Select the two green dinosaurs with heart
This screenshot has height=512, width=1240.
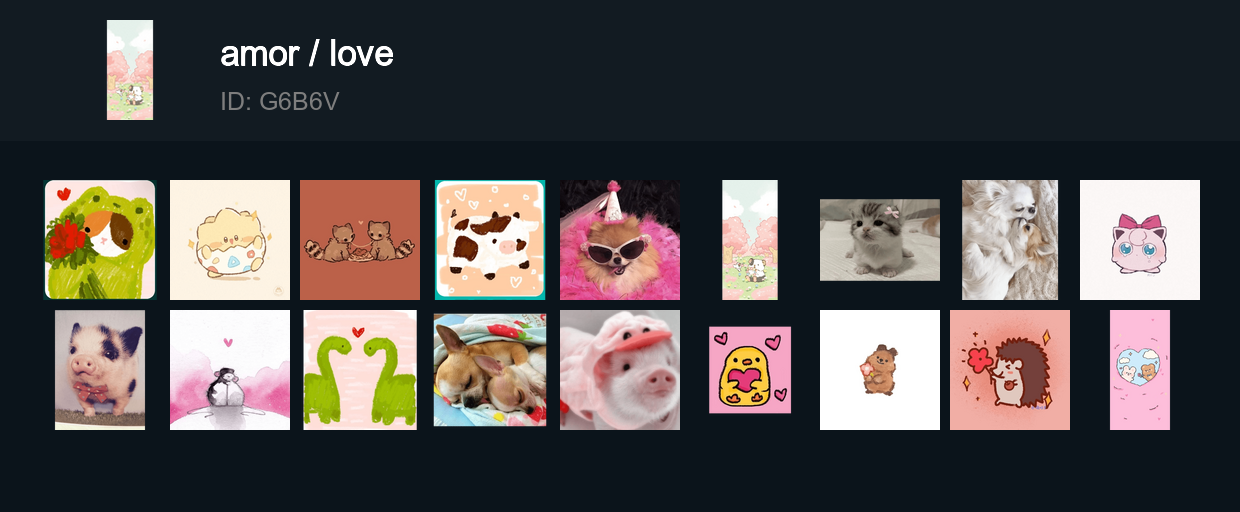coord(360,370)
